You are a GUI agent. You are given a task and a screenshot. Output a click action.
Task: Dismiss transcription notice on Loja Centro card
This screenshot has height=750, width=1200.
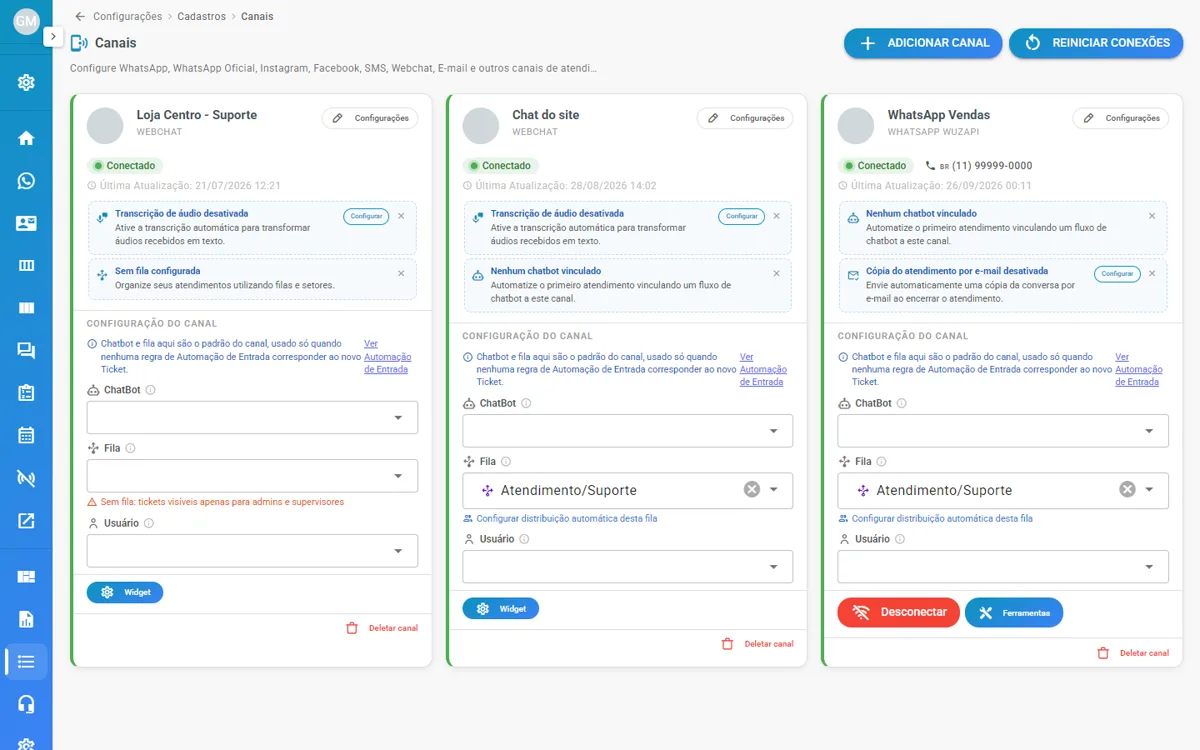pyautogui.click(x=401, y=216)
